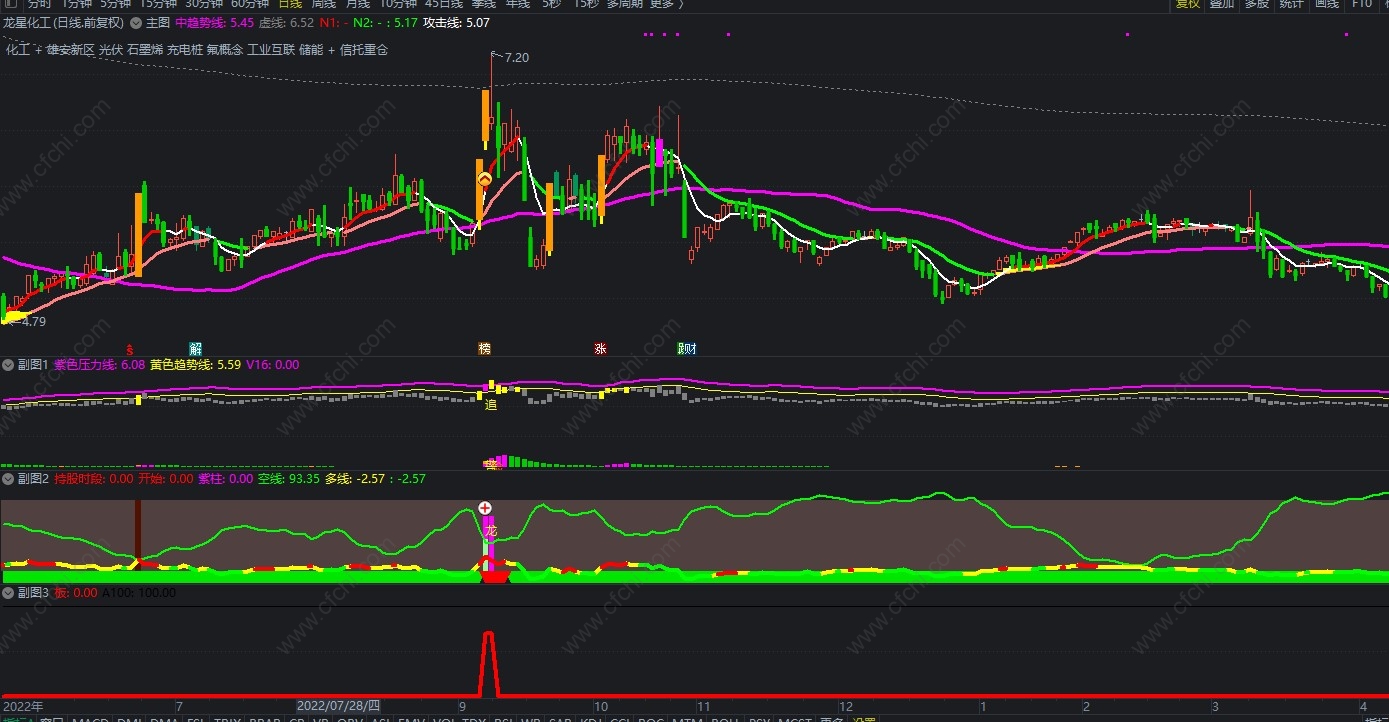Click the red plus circle in 副图2
The image size is (1389, 722).
(485, 508)
